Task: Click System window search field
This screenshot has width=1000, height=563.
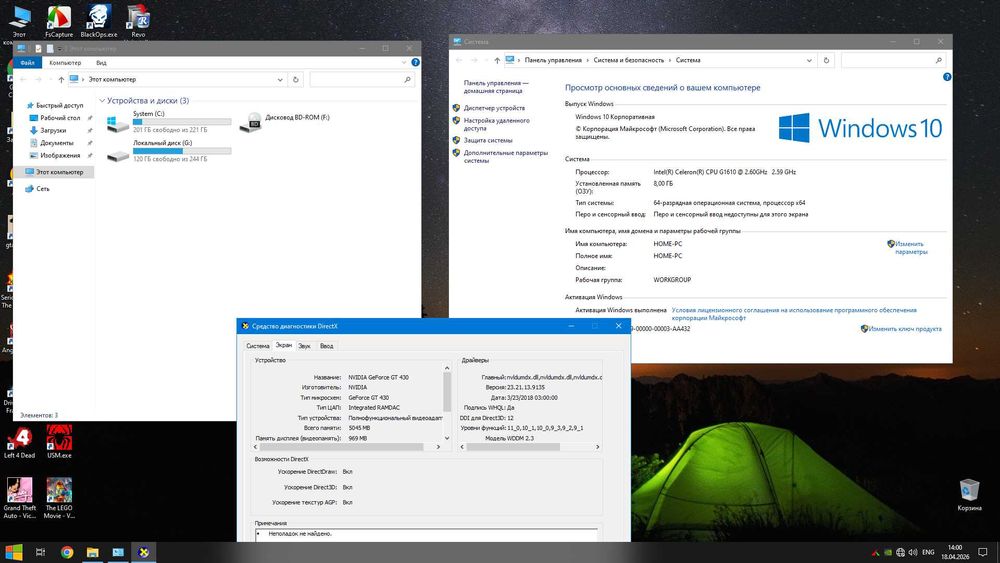Action: click(x=893, y=61)
